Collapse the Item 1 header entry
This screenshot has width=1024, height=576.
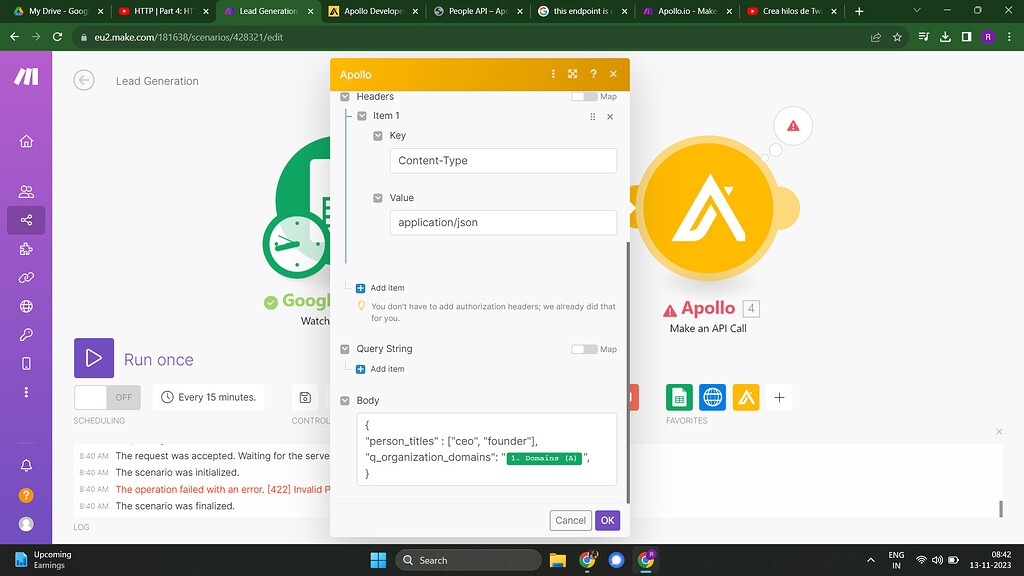361,116
